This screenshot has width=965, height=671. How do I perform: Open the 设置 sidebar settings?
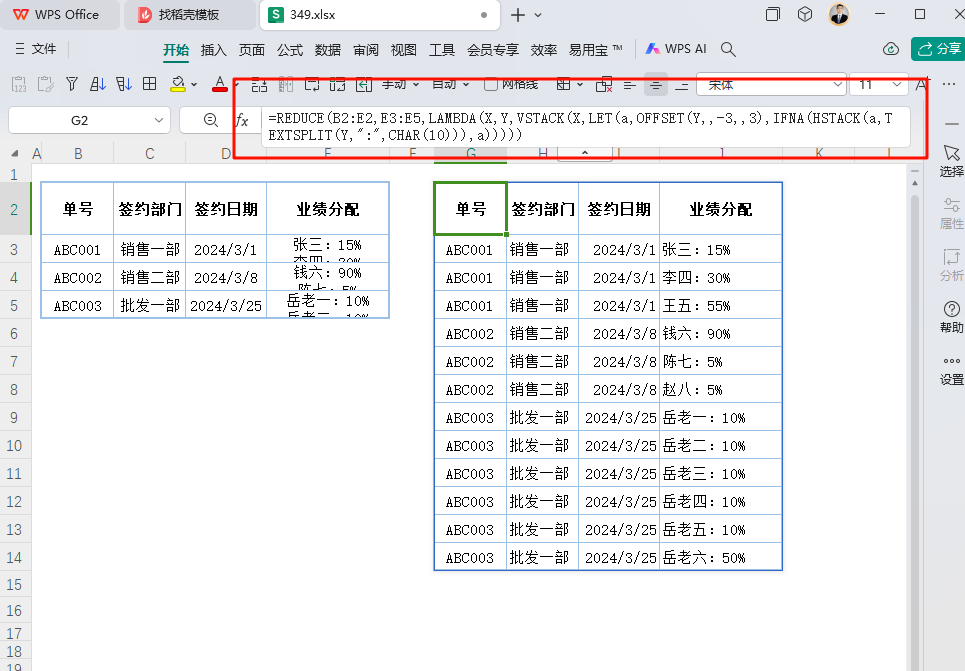(x=951, y=370)
